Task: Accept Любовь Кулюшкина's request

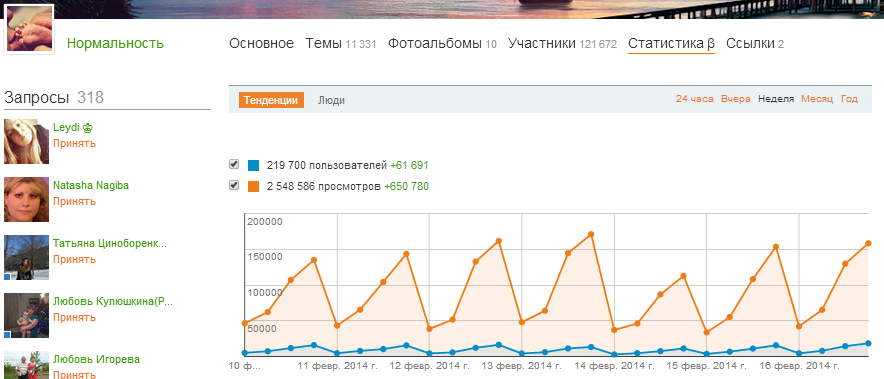Action: (74, 317)
